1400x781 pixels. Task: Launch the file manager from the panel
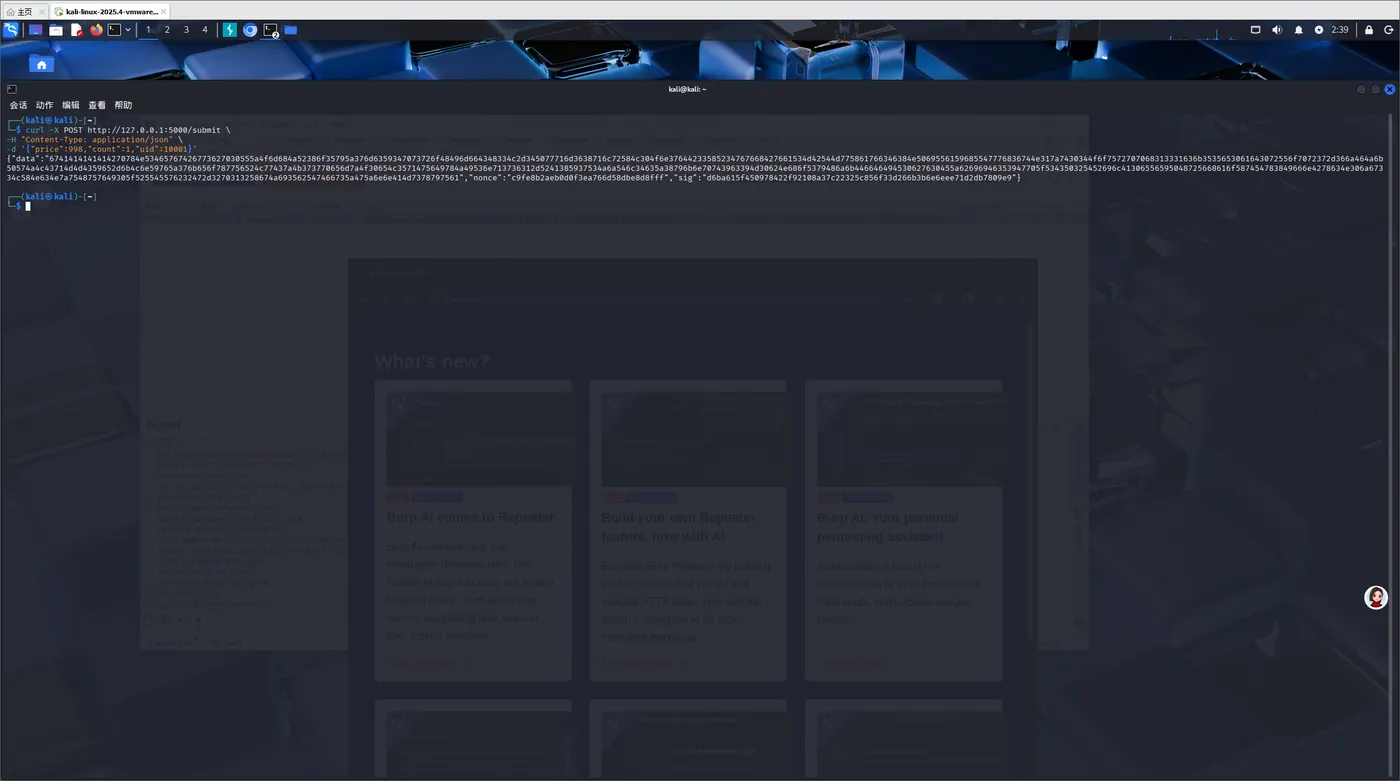coord(56,30)
